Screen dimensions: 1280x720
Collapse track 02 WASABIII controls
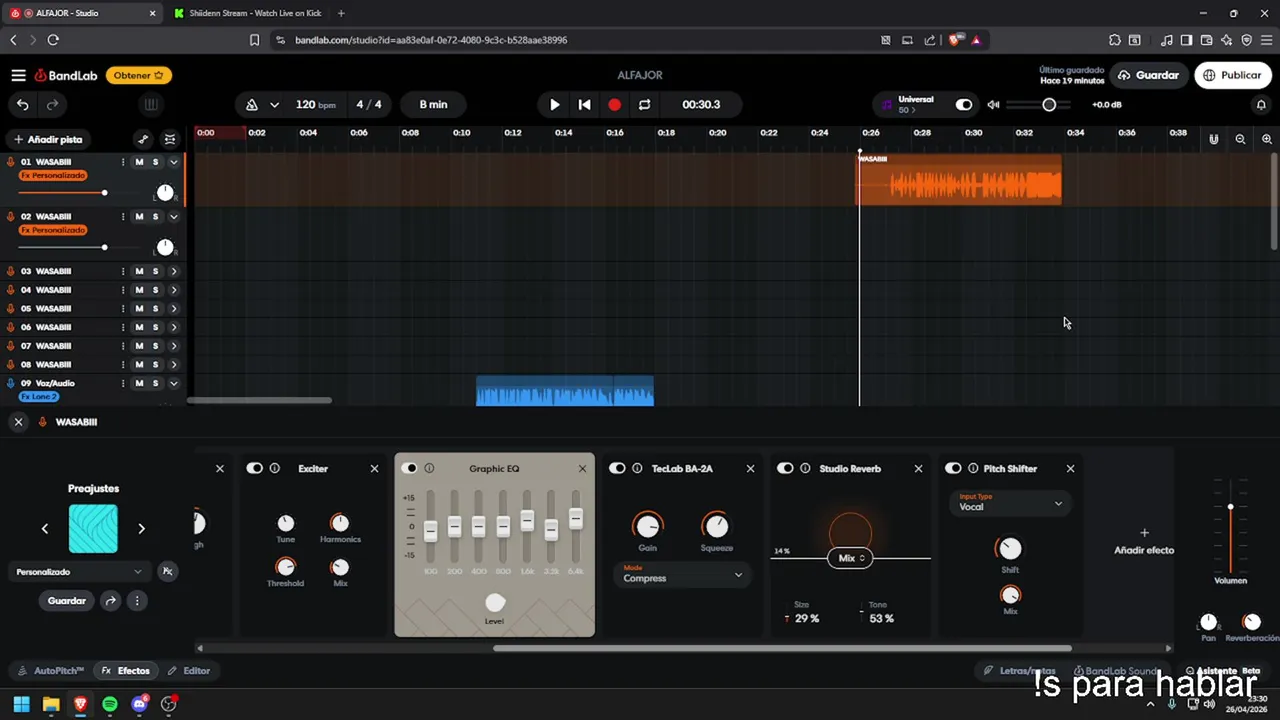174,217
